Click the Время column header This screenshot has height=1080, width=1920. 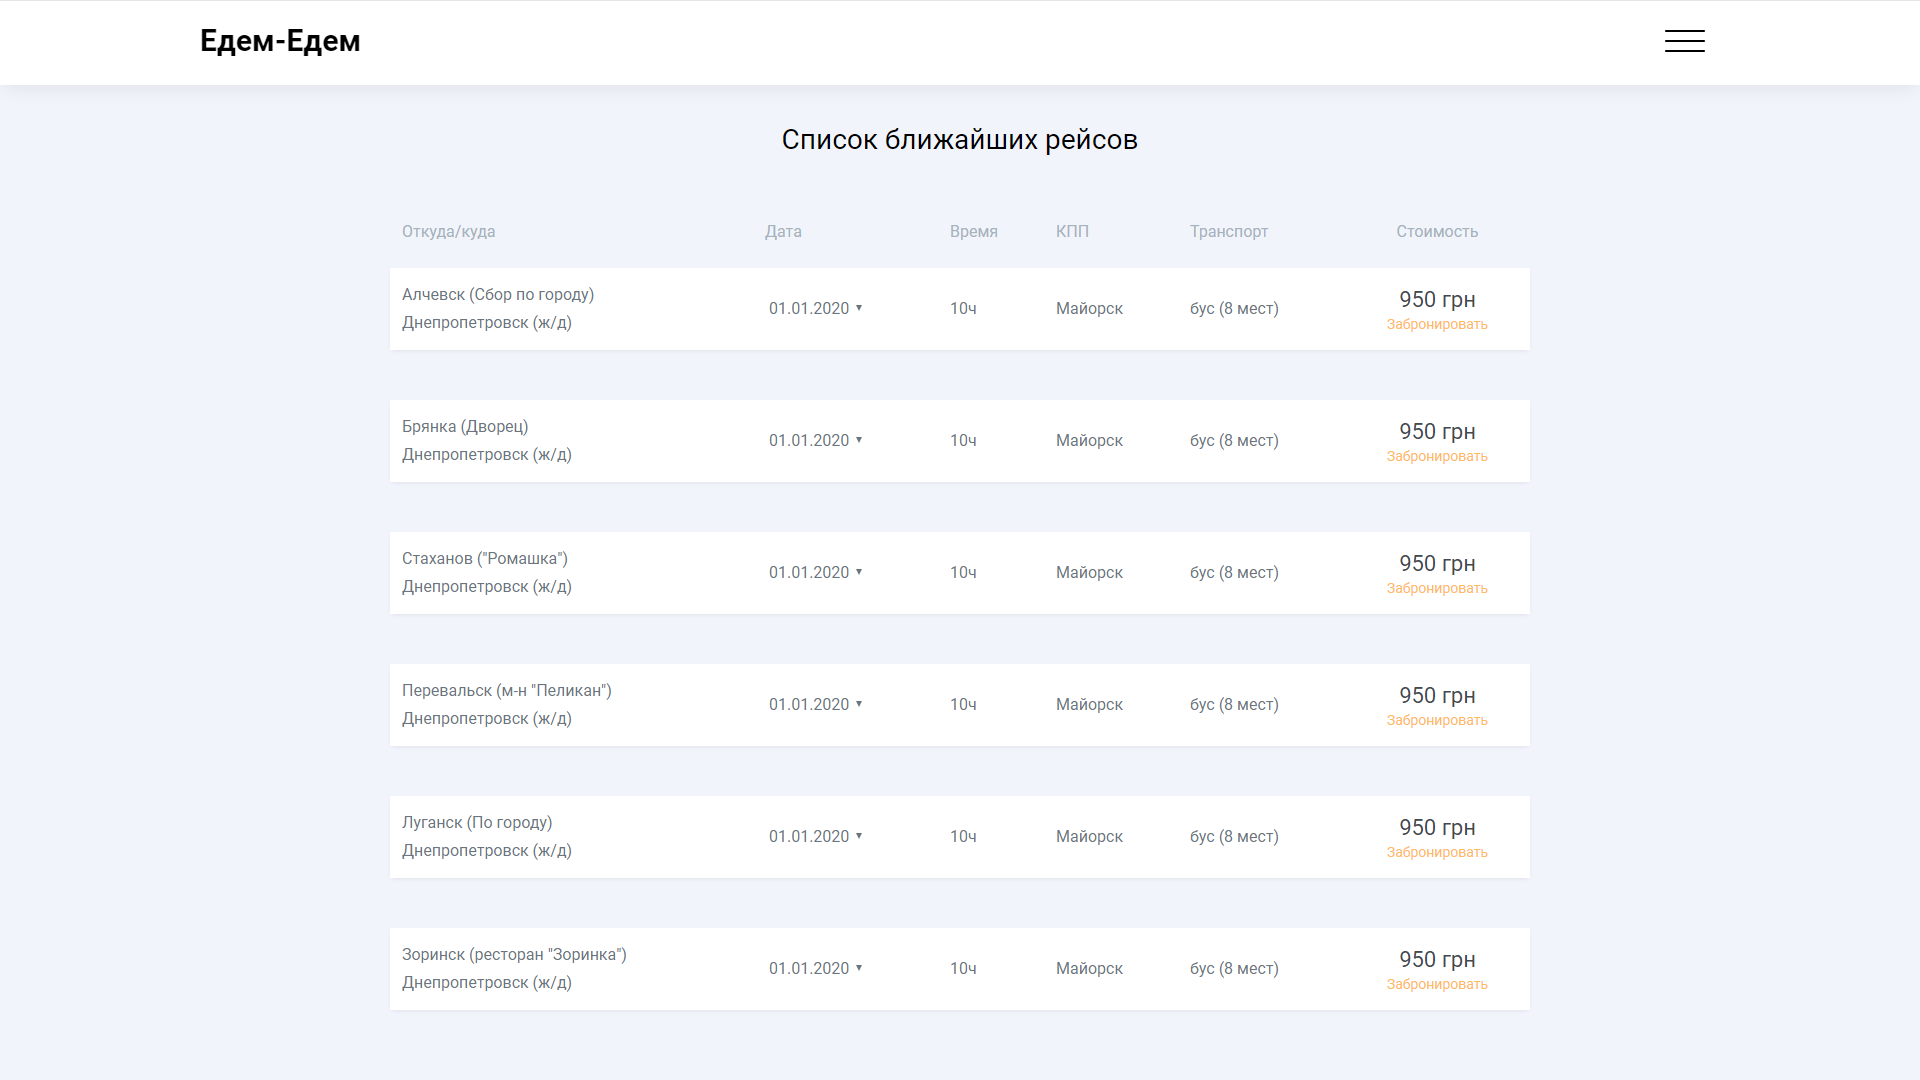click(x=974, y=231)
